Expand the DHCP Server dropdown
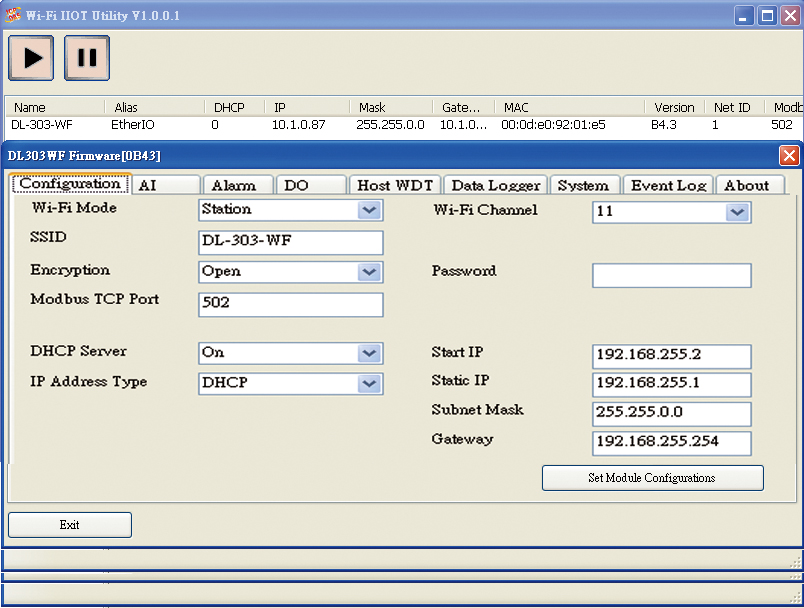This screenshot has width=804, height=608. coord(370,353)
